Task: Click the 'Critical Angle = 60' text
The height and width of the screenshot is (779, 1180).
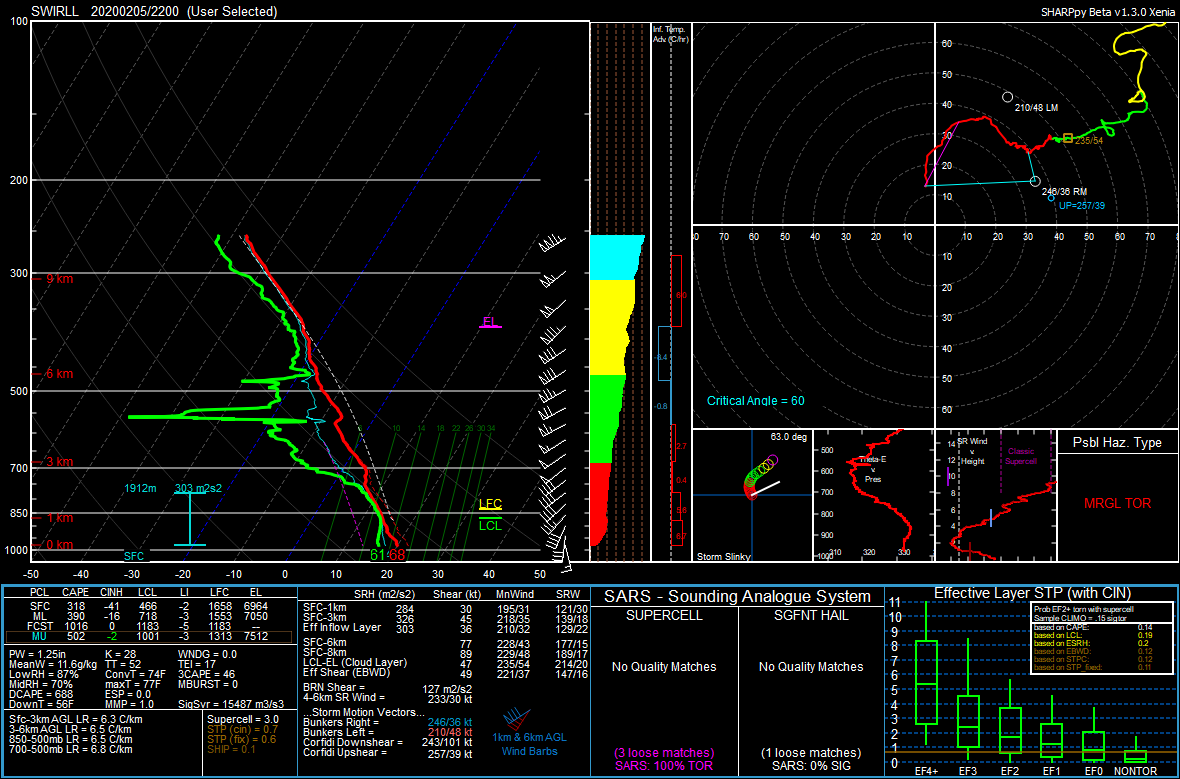Action: click(x=756, y=401)
